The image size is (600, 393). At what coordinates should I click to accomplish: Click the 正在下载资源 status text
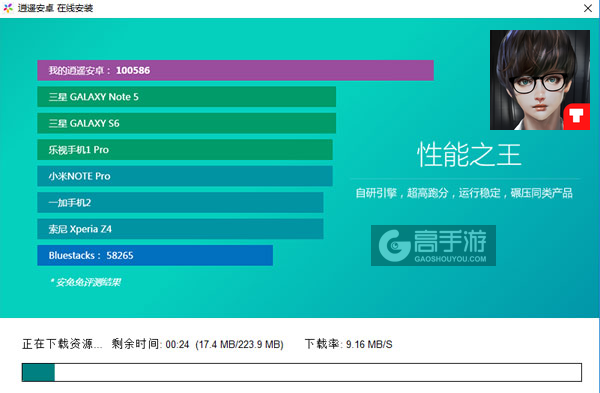pos(62,344)
